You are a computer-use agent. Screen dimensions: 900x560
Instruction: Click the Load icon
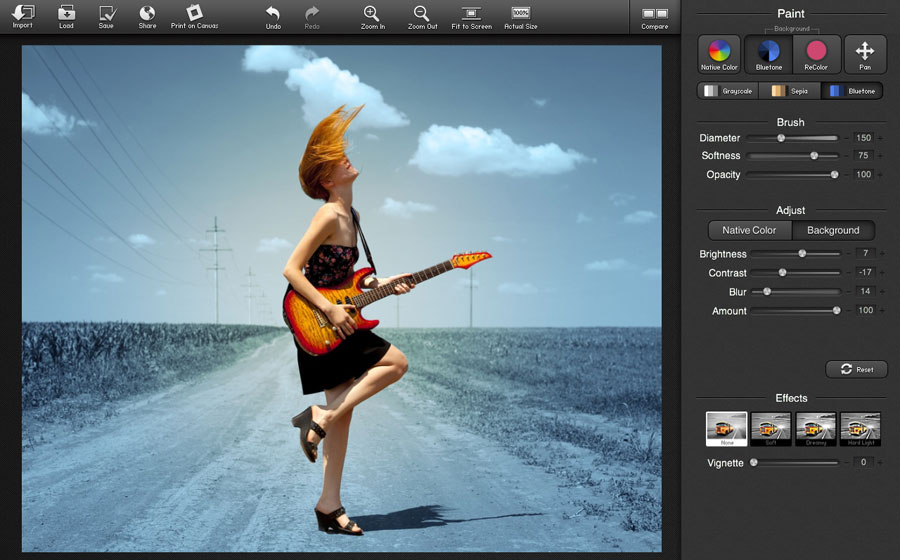[66, 14]
